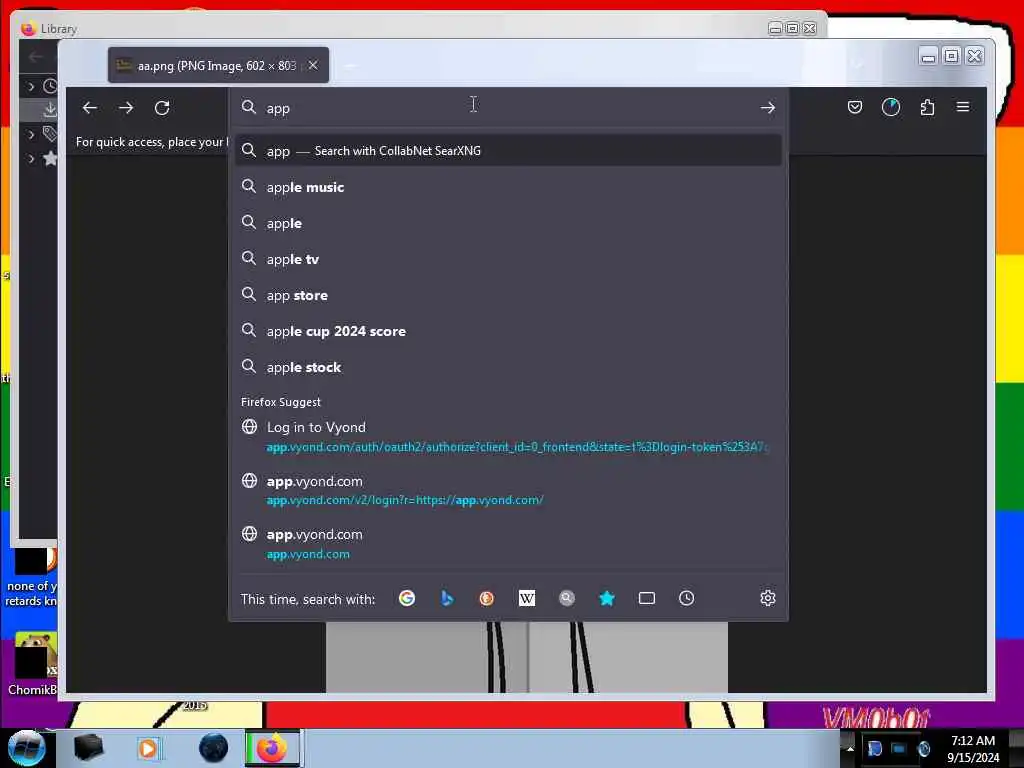
Task: Open the 'Log in to Vyond' suggestion
Action: 508,436
